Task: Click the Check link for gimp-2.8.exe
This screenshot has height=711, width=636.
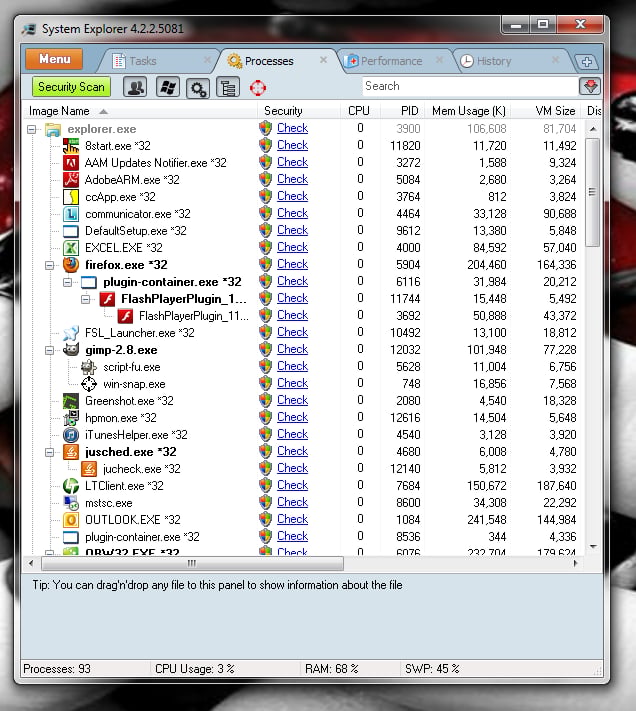Action: pyautogui.click(x=292, y=349)
